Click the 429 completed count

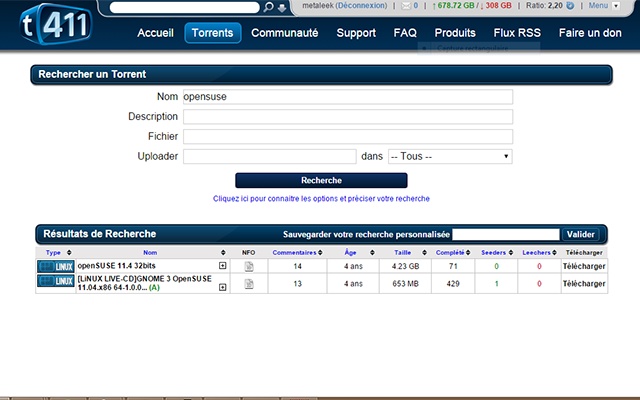click(453, 284)
